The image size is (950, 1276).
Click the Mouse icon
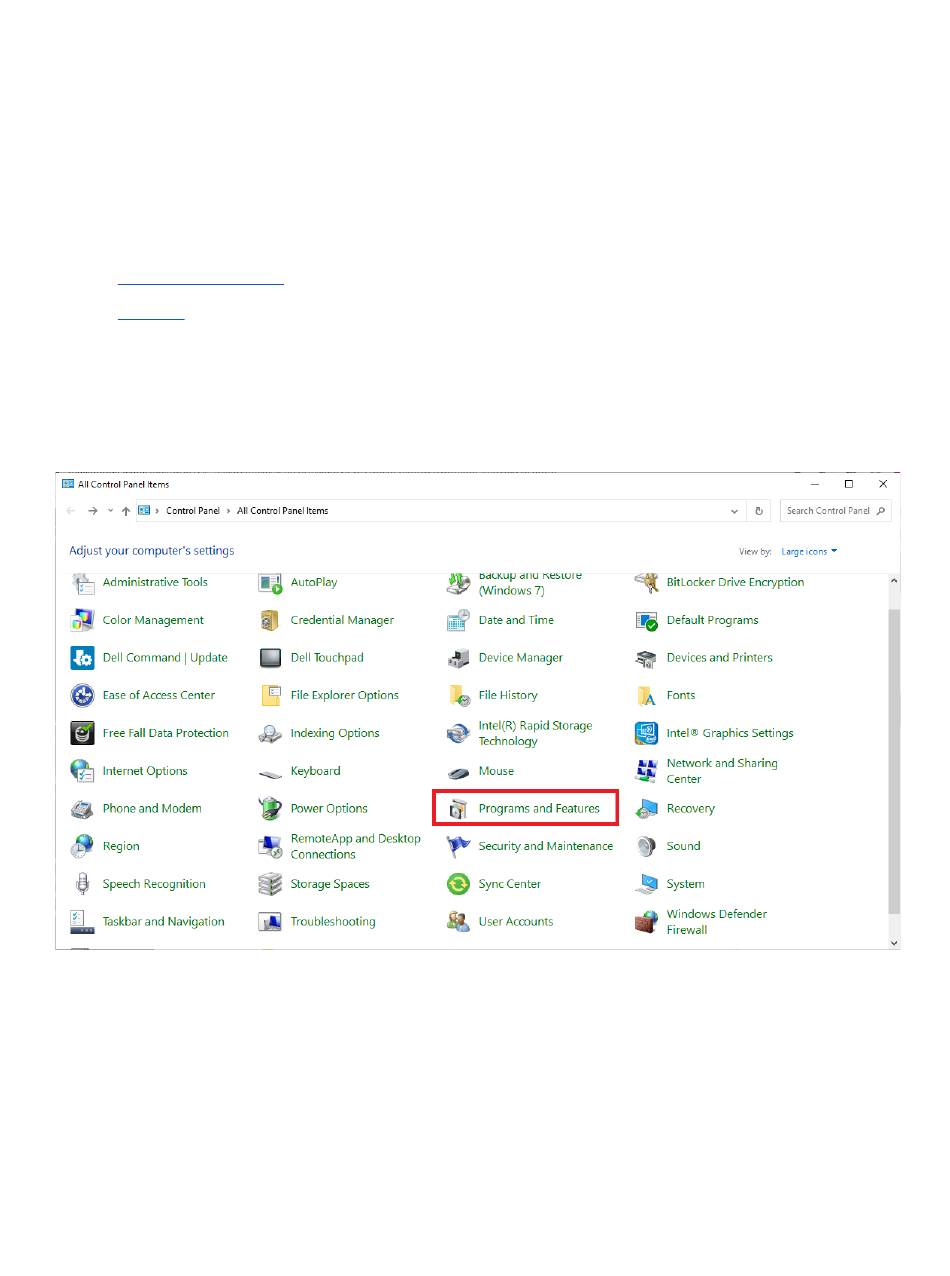point(459,771)
